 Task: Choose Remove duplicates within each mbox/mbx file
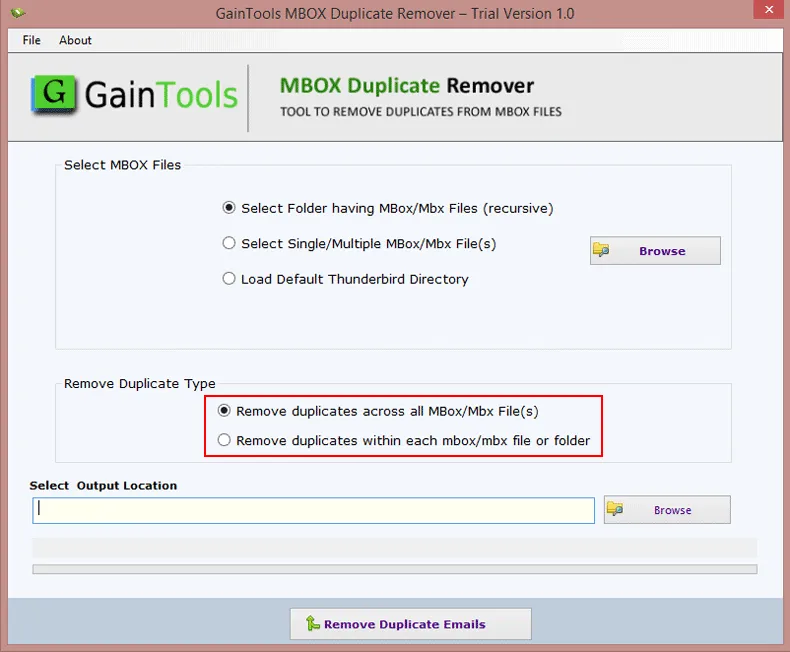pyautogui.click(x=224, y=440)
